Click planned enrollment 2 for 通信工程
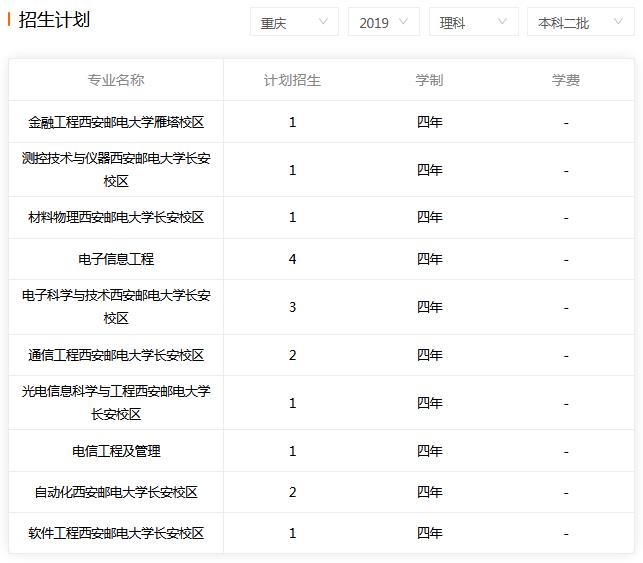 [292, 355]
